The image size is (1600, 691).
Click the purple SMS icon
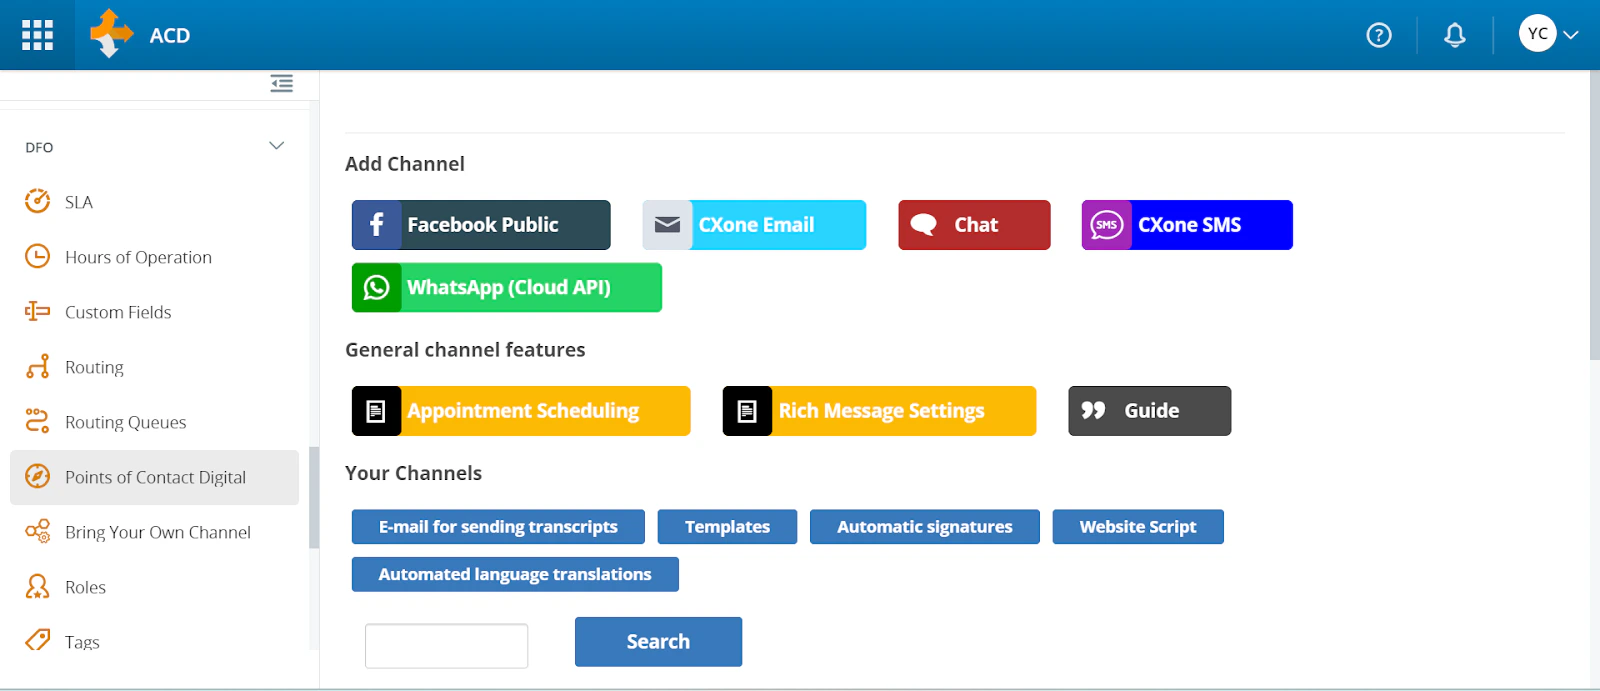coord(1106,225)
